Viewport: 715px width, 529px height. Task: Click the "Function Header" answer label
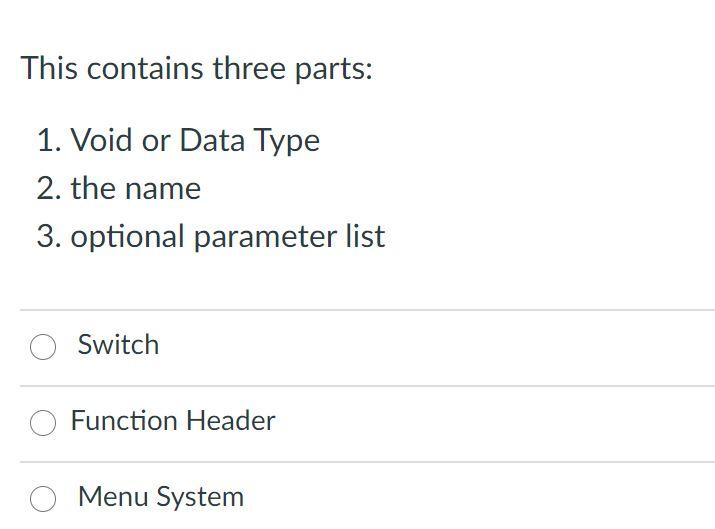[173, 421]
